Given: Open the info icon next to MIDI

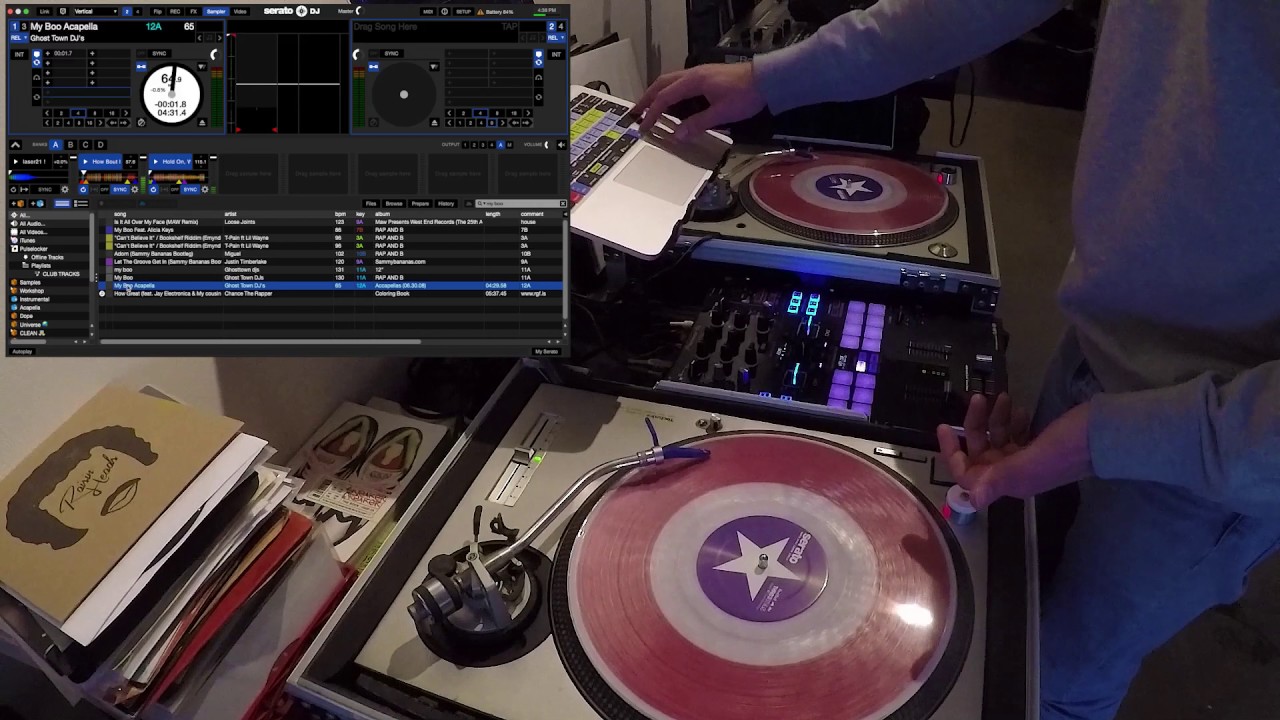Looking at the screenshot, I should click(x=444, y=12).
